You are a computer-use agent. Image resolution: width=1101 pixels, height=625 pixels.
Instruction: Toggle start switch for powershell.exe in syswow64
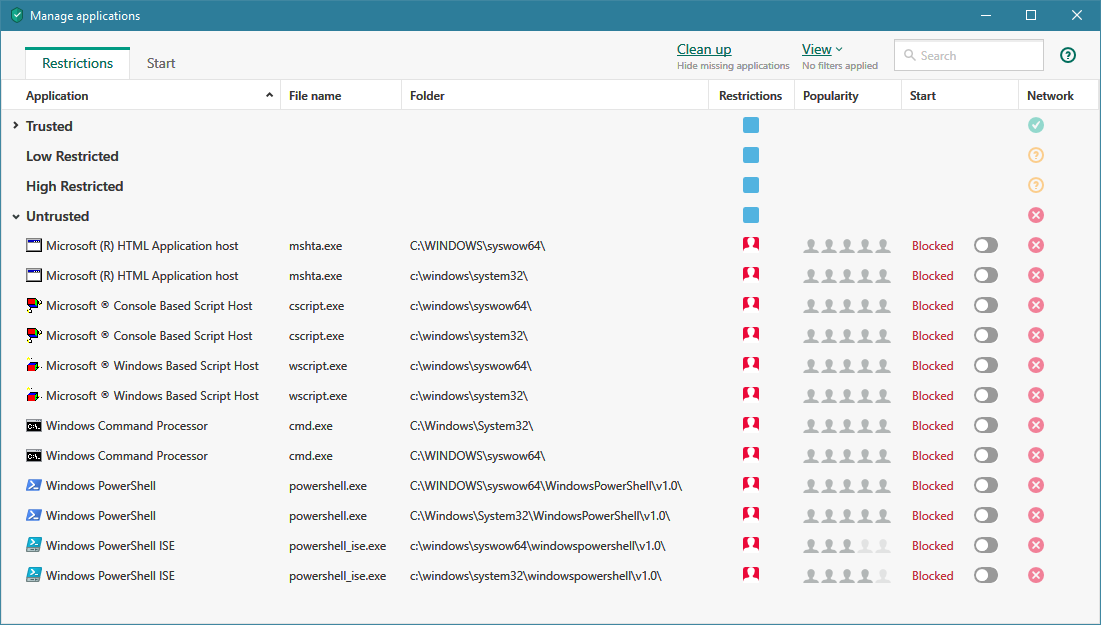pos(986,485)
